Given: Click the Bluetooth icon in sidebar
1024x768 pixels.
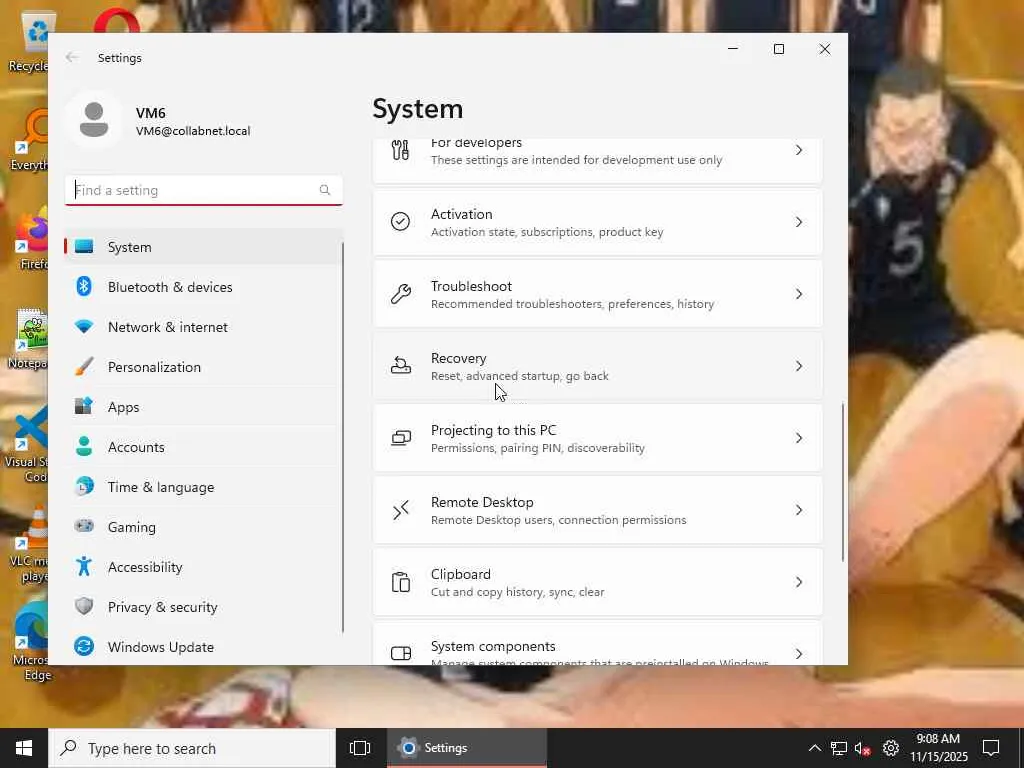Looking at the screenshot, I should 84,286.
